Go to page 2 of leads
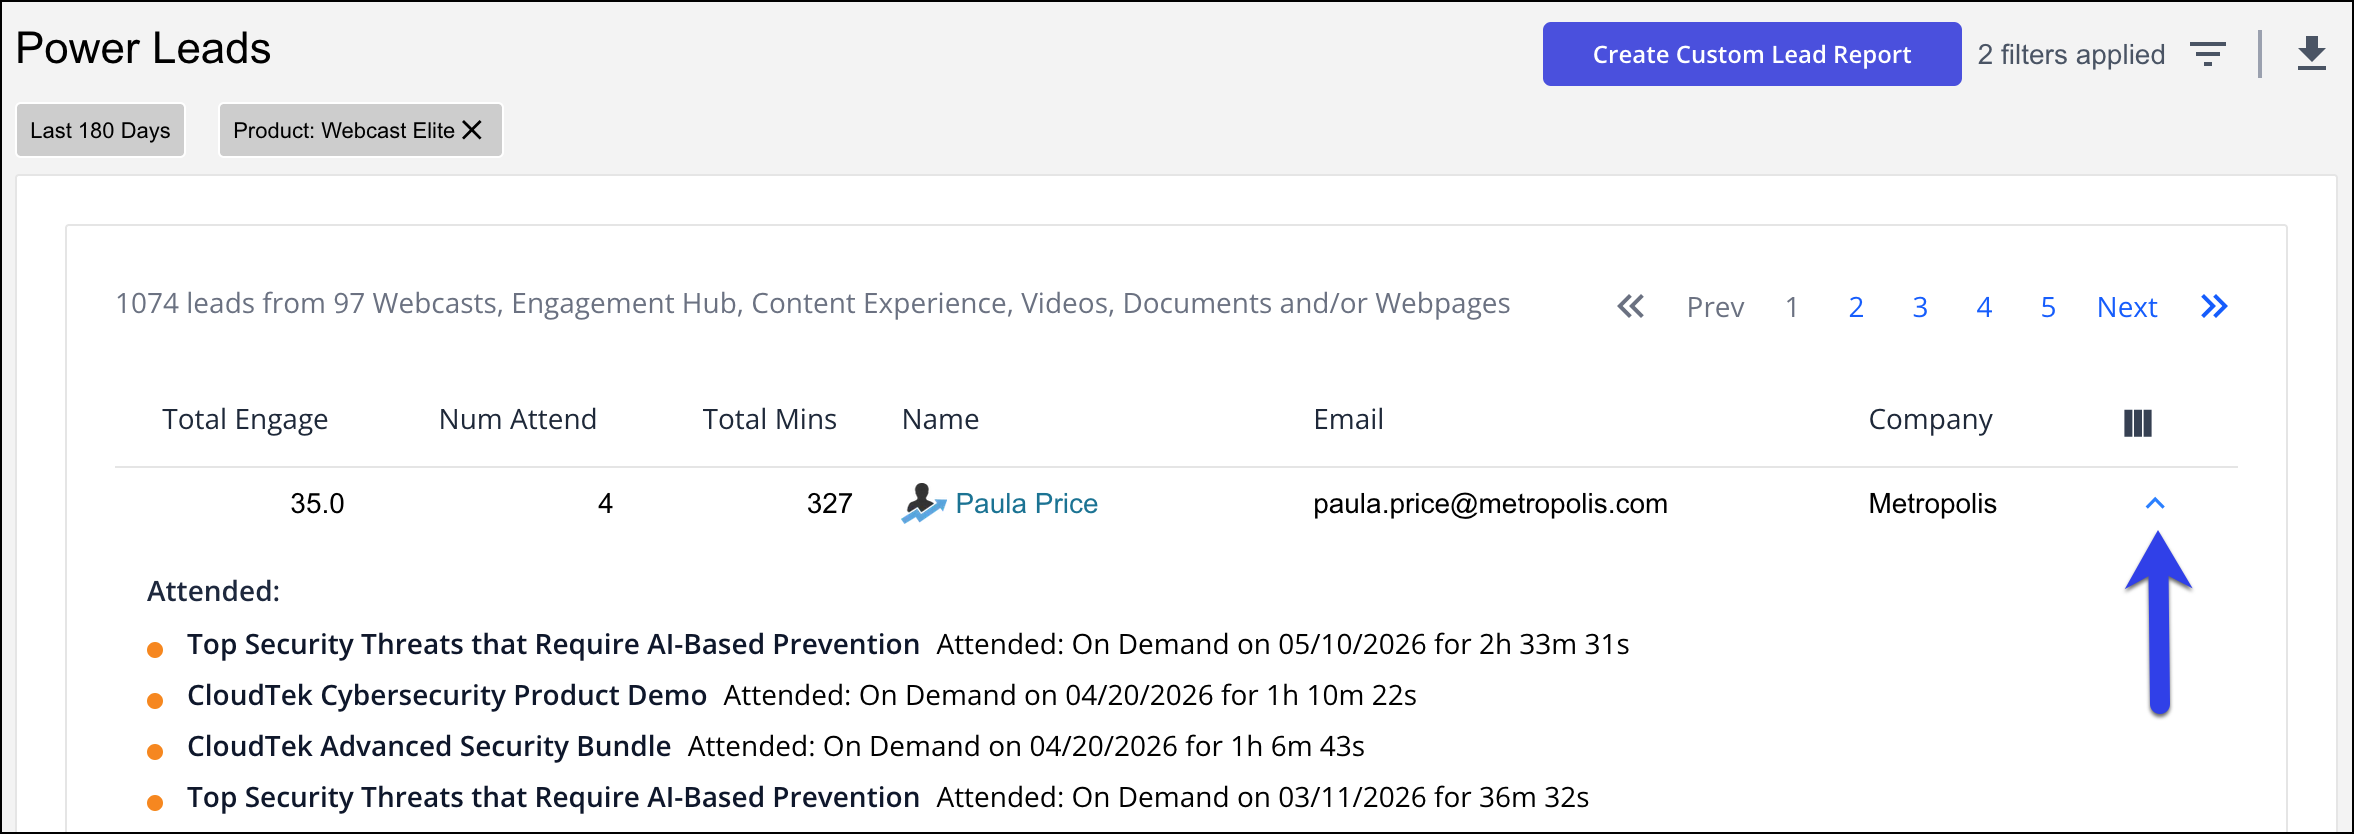 [x=1856, y=307]
